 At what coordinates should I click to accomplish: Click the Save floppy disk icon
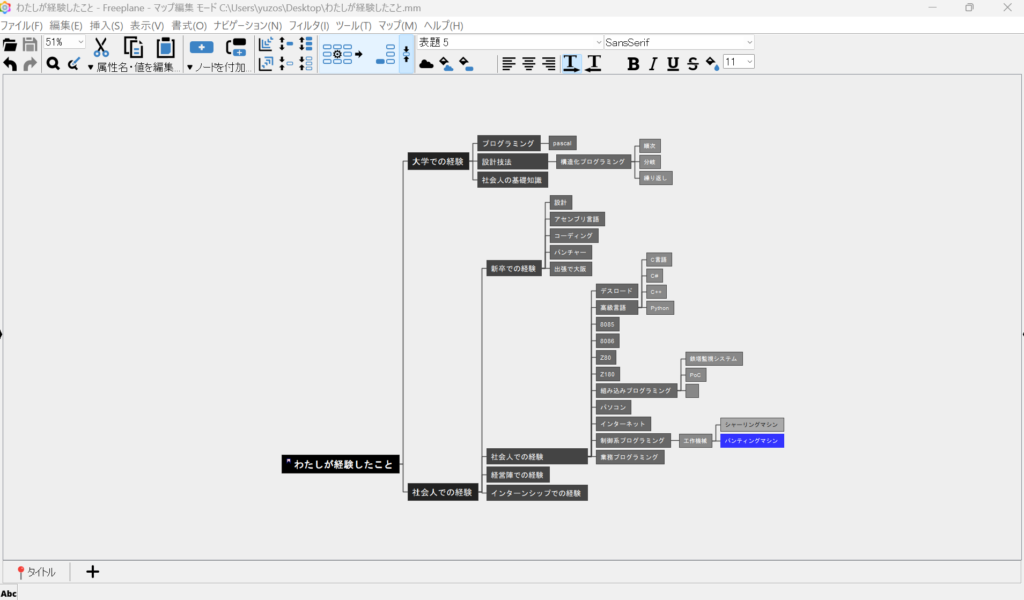30,44
